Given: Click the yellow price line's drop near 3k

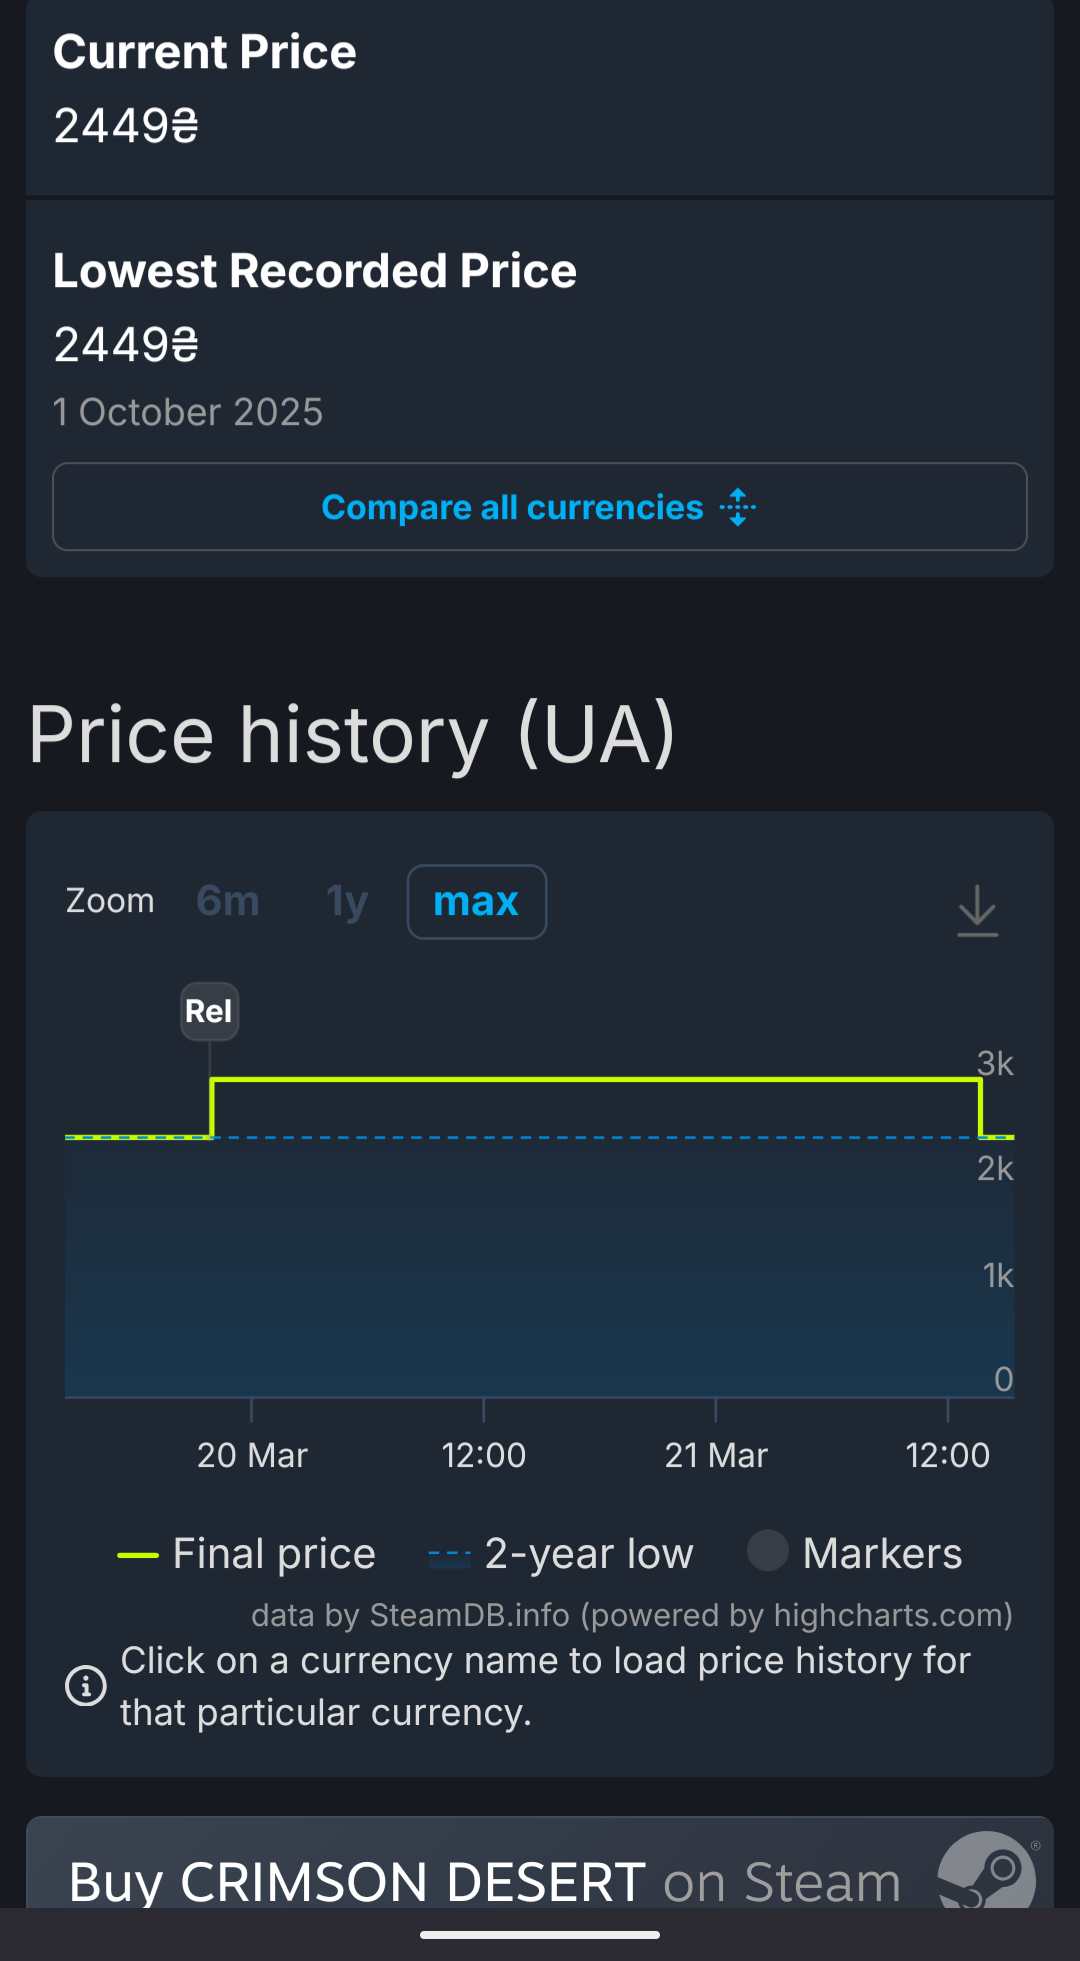Looking at the screenshot, I should [980, 1106].
